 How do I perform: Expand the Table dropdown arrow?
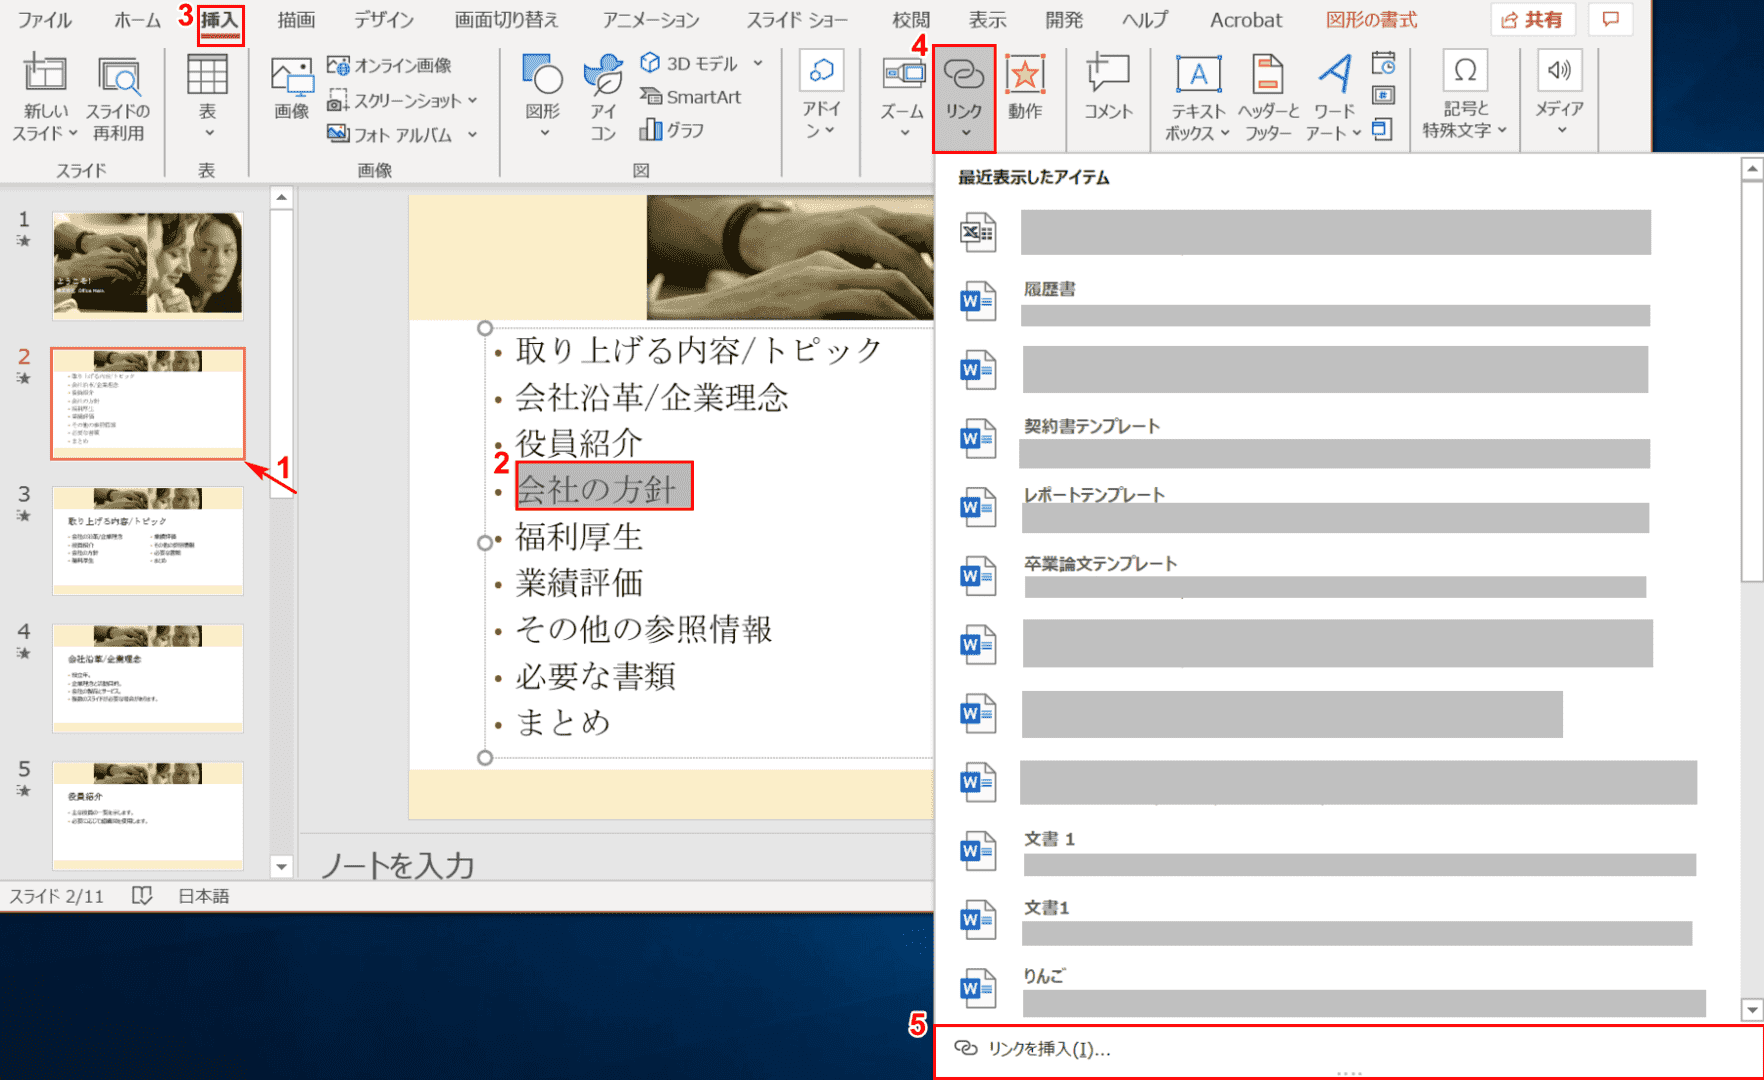click(208, 133)
